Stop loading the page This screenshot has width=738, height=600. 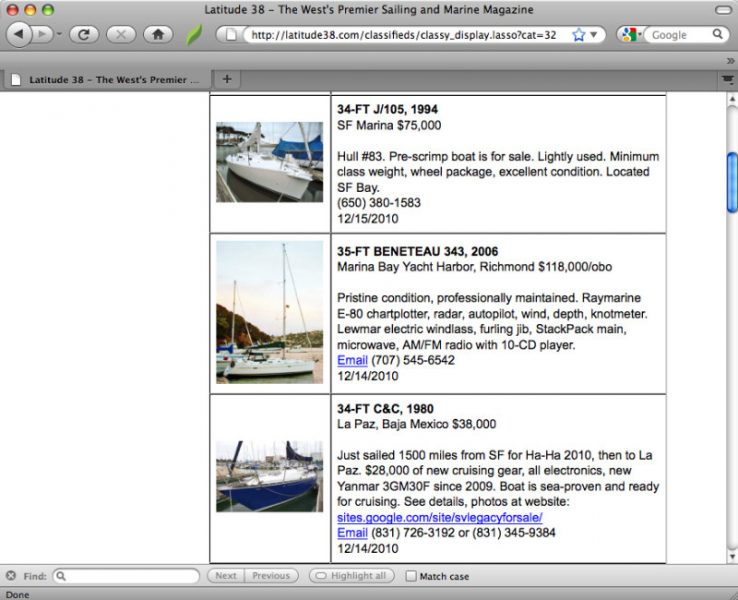tap(121, 34)
